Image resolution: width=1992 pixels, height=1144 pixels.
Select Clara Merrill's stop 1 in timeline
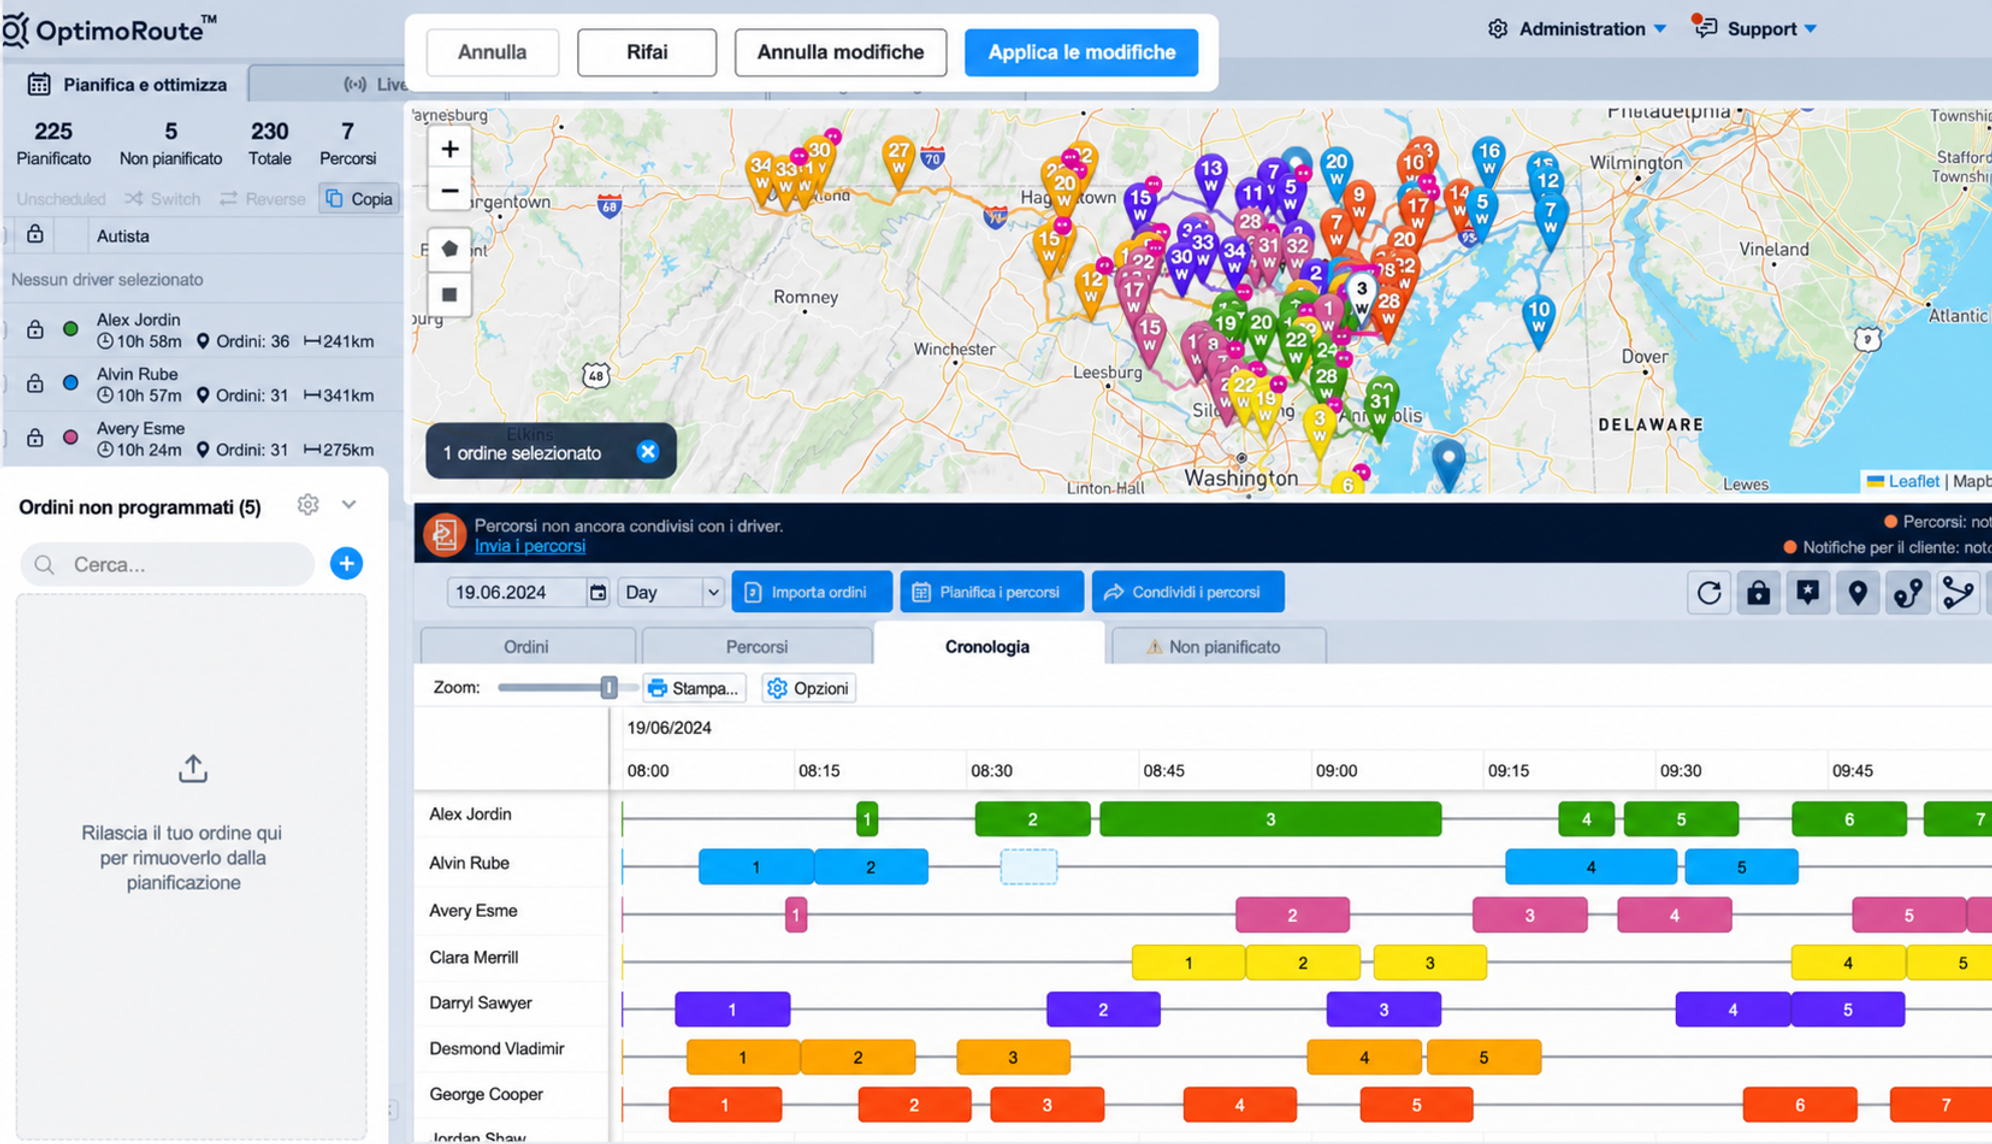[1188, 962]
